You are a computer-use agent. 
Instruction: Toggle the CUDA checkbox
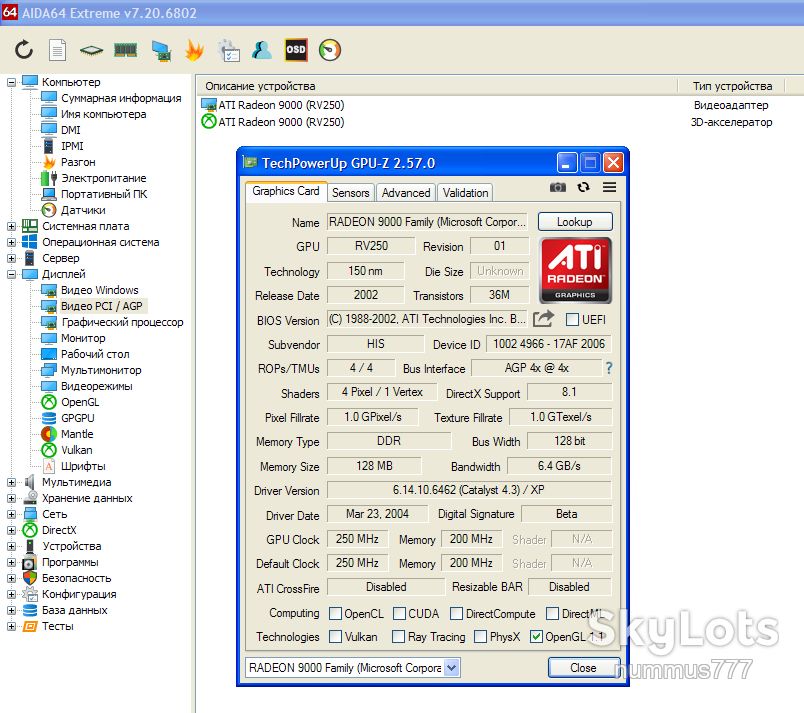click(x=399, y=614)
